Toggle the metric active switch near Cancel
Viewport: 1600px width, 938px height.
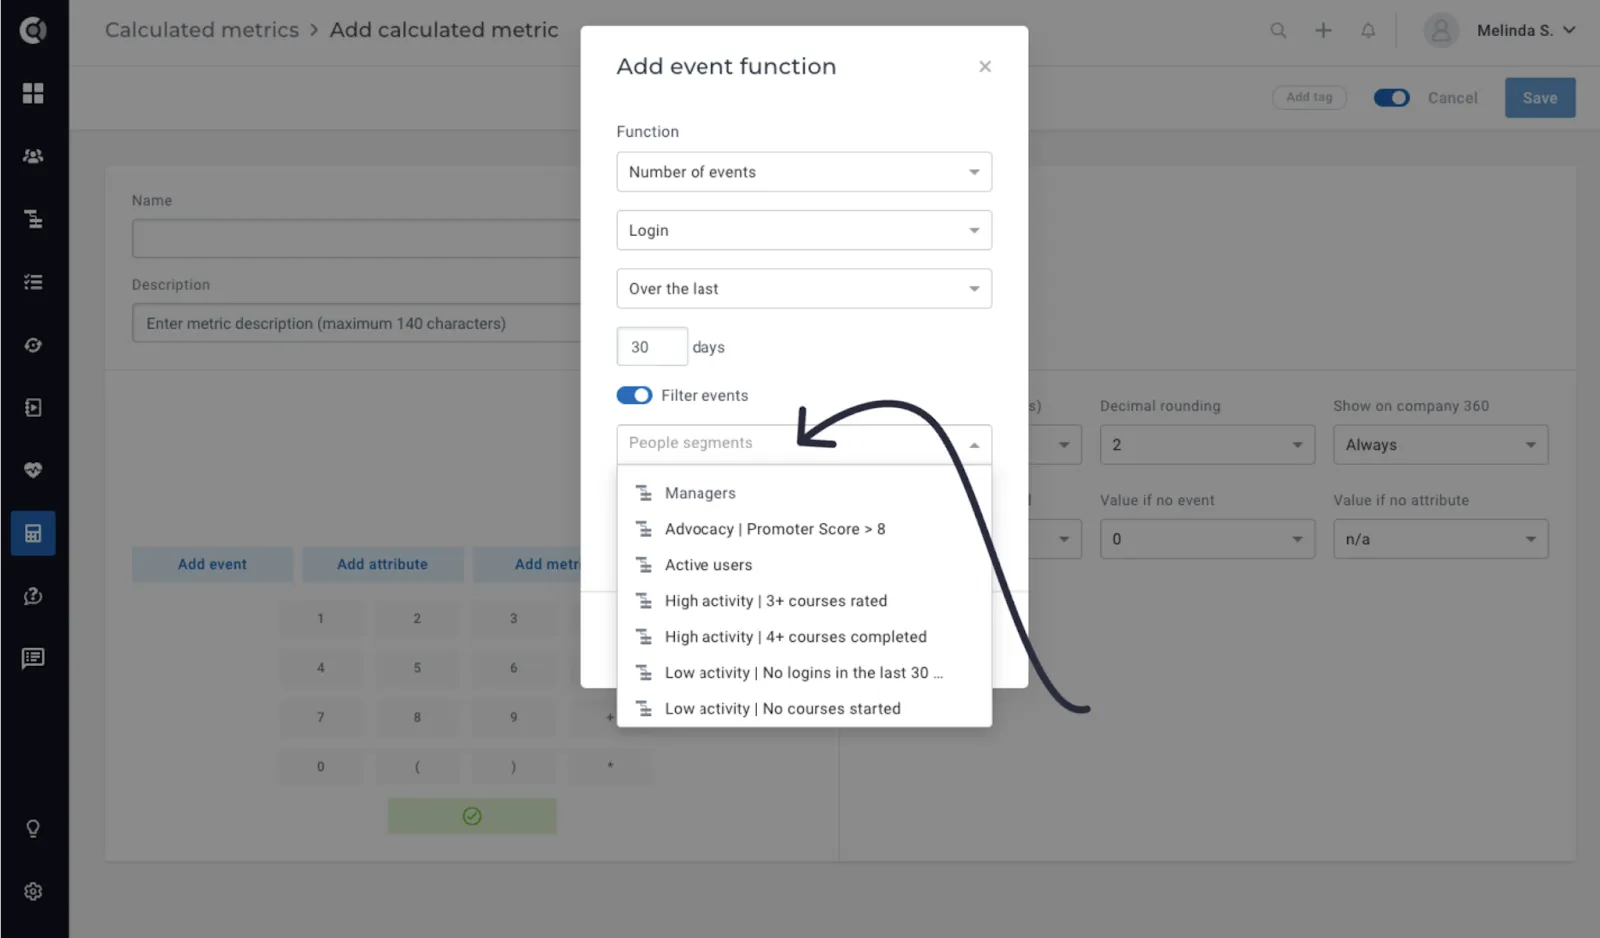[1391, 98]
